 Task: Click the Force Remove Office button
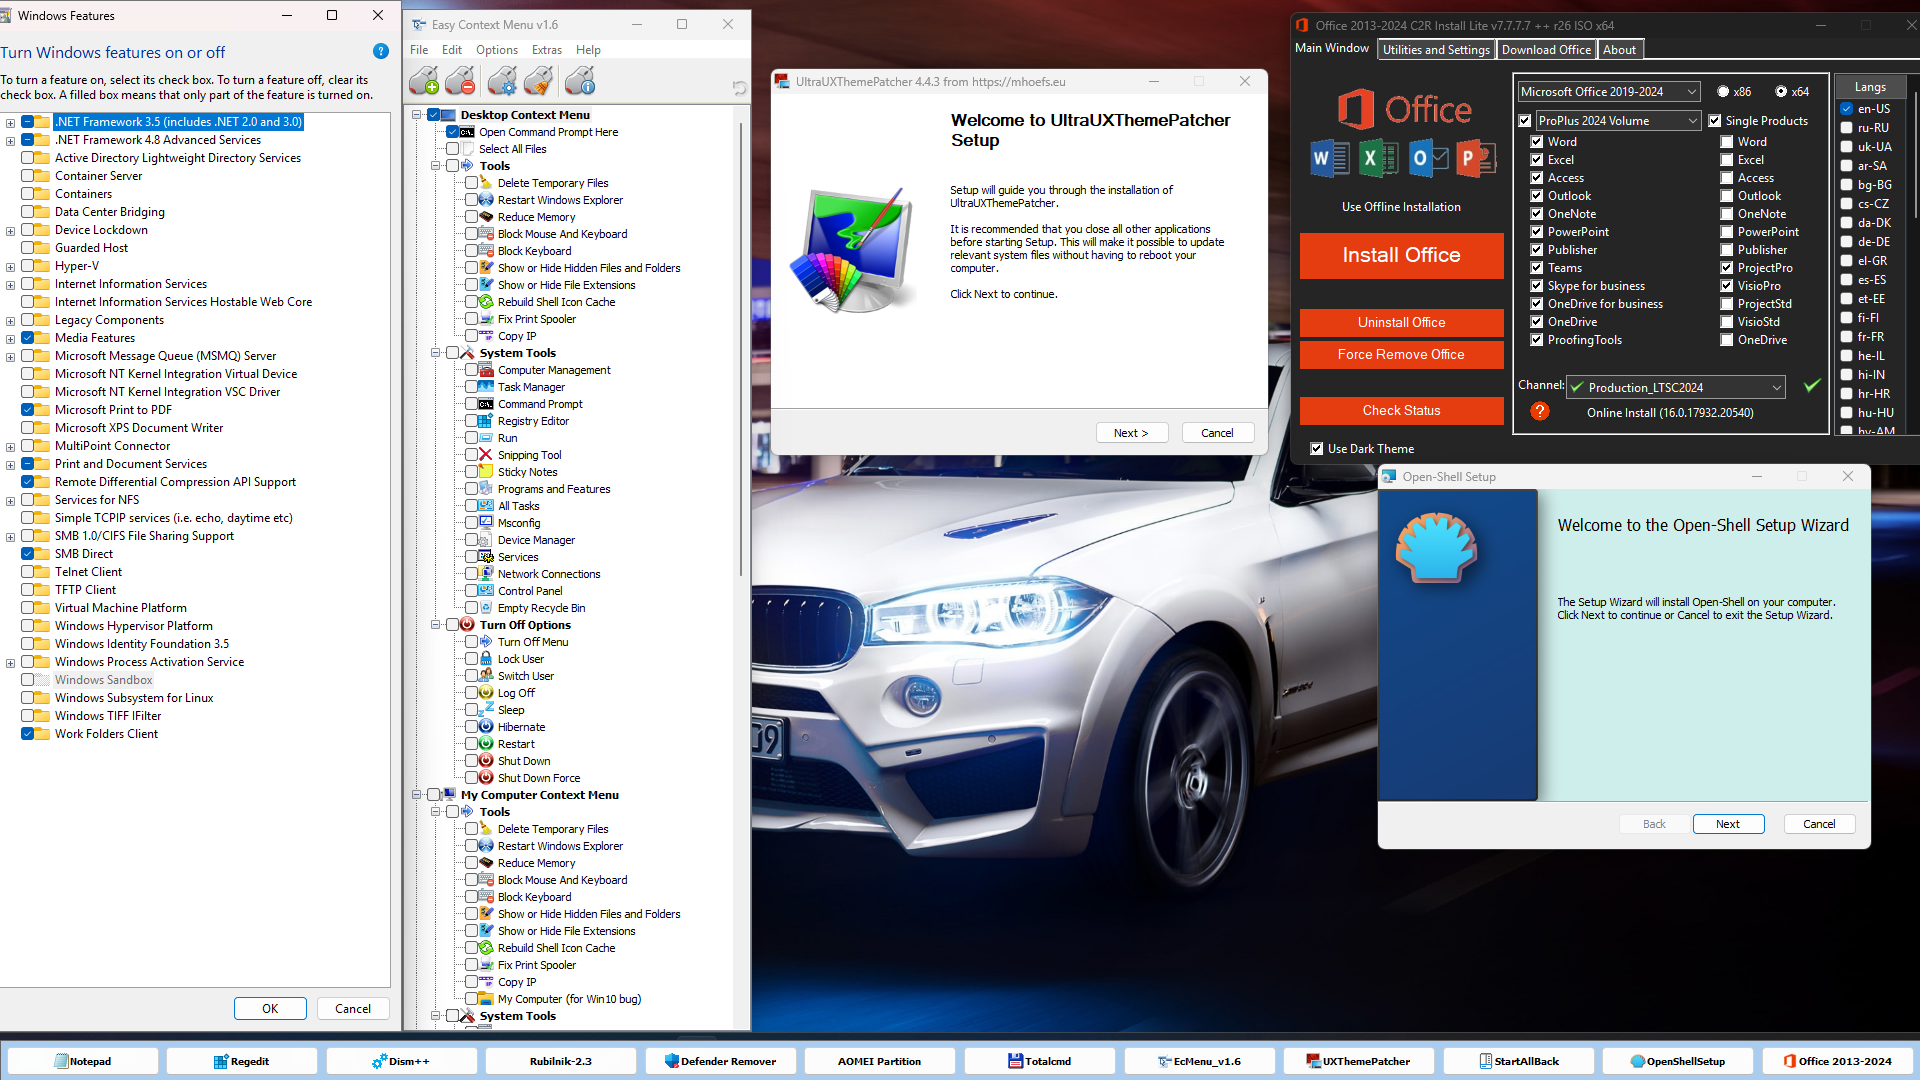[x=1401, y=354]
